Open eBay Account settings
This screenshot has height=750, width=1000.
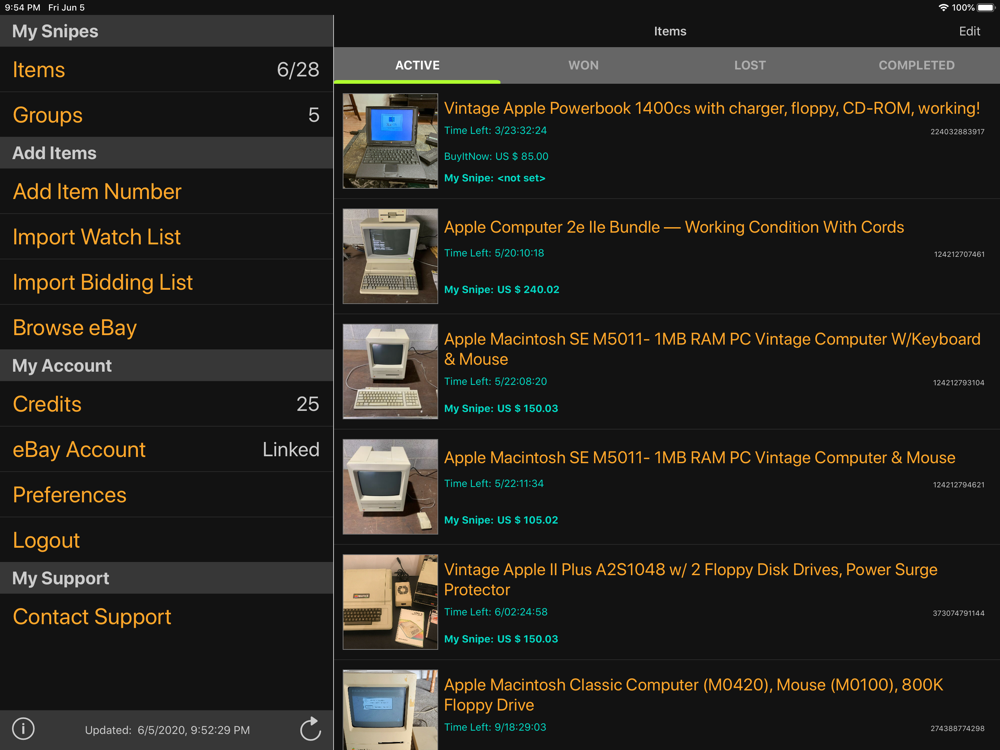point(166,449)
